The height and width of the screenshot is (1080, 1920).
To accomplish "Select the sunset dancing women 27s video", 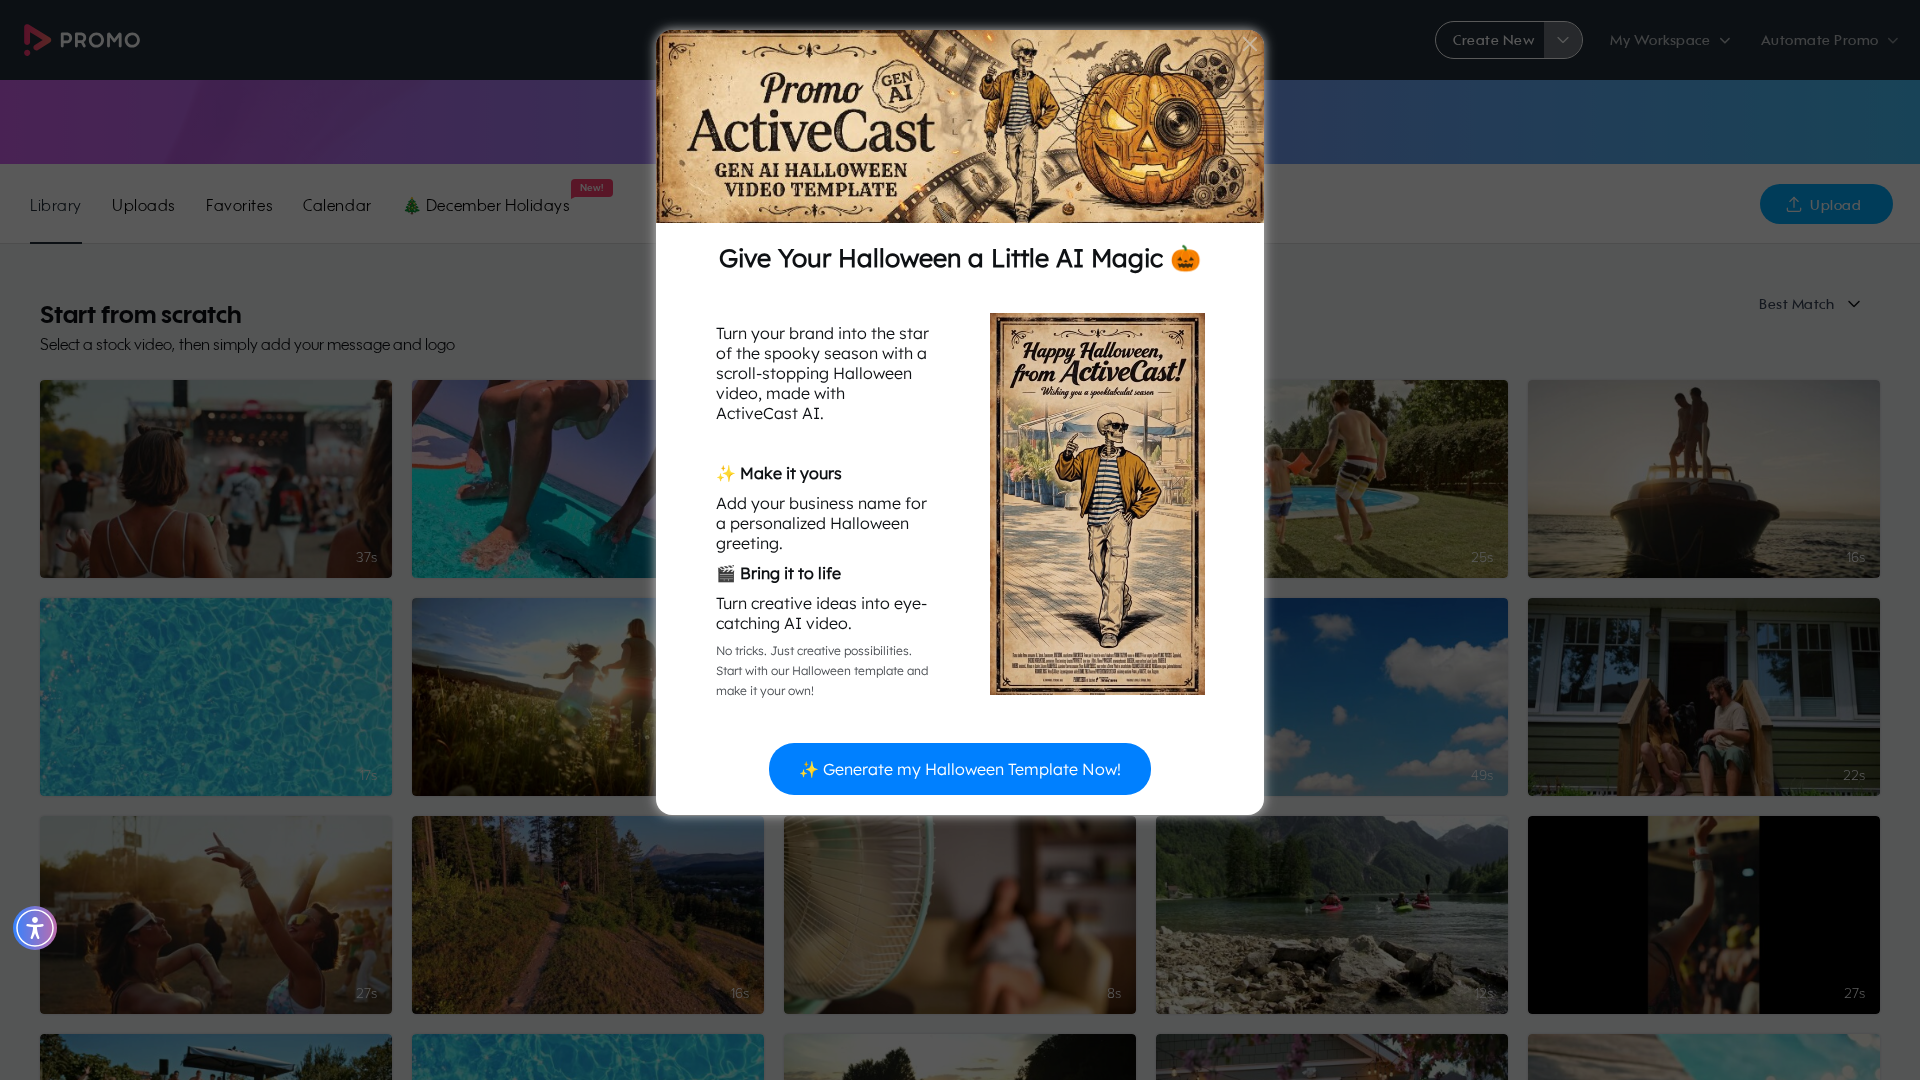I will tap(216, 915).
